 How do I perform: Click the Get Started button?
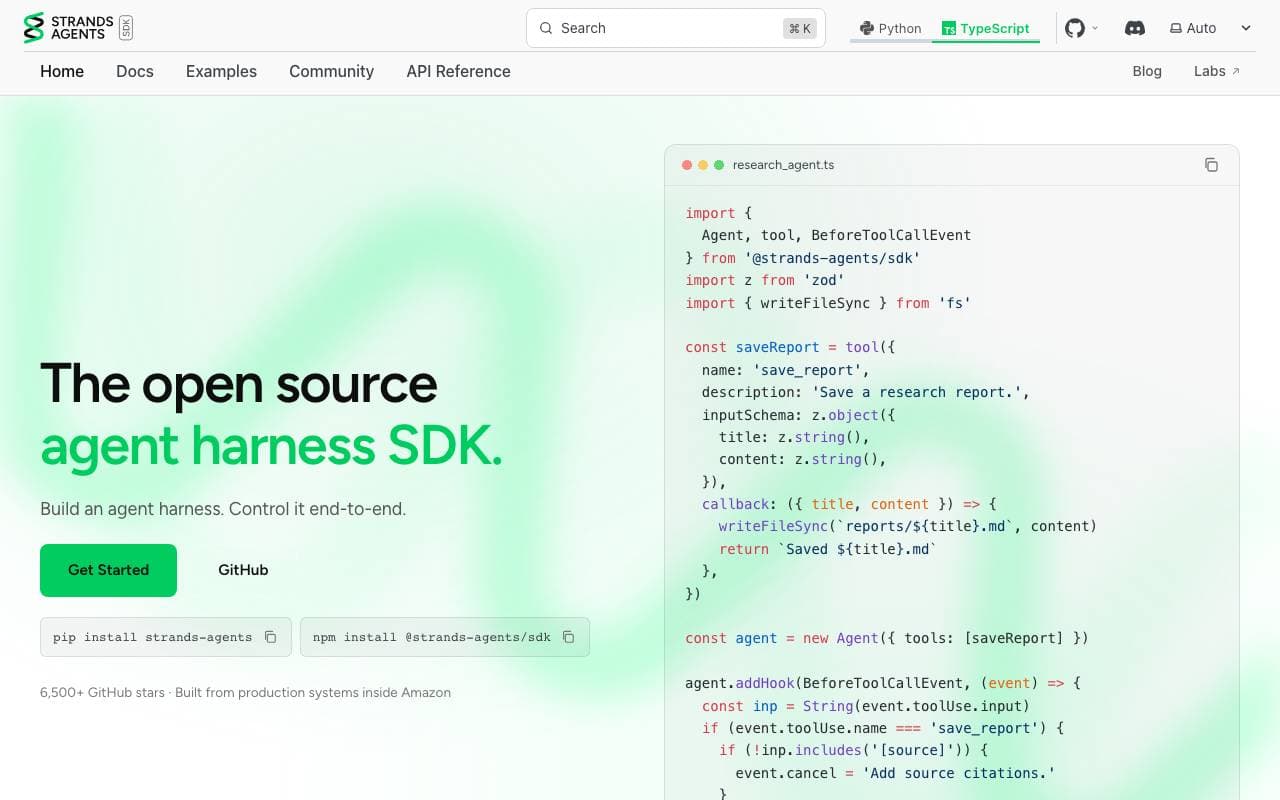(108, 570)
